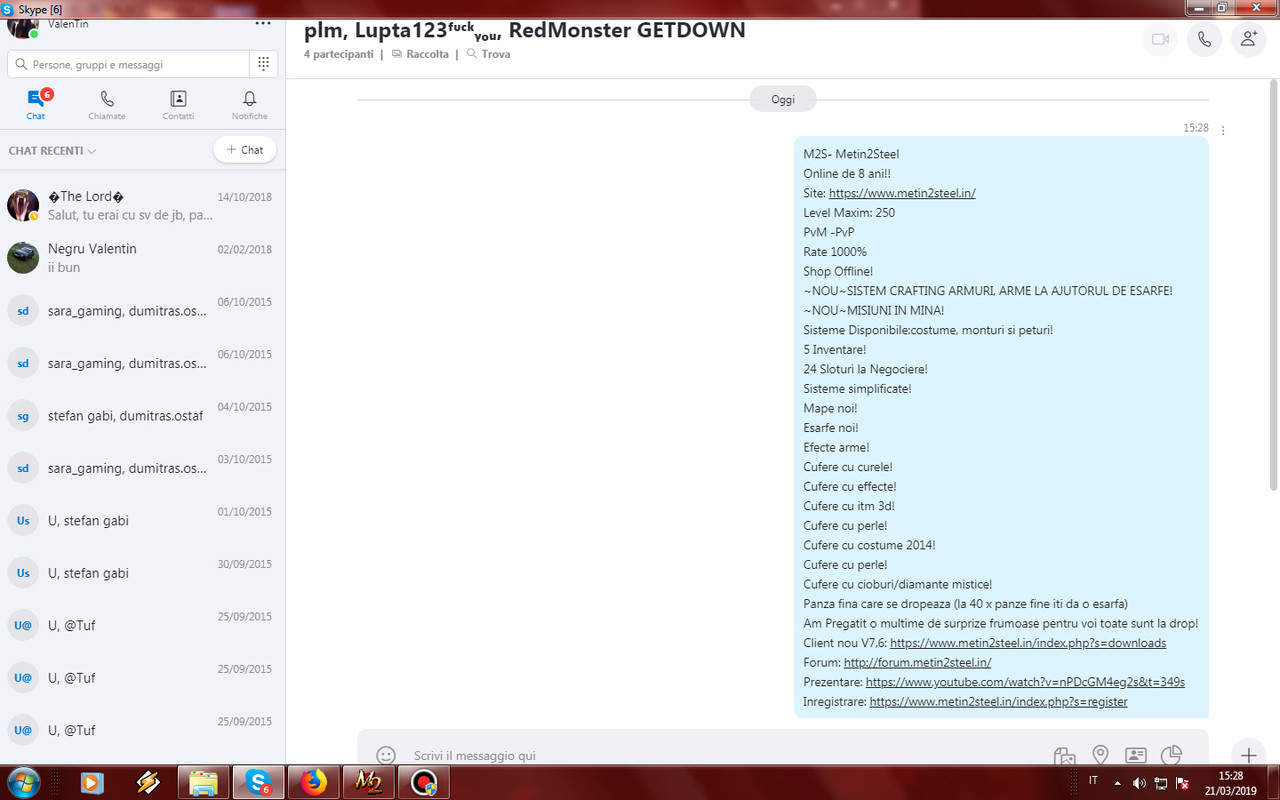Share location via pin icon
The height and width of the screenshot is (800, 1280).
pos(1100,755)
